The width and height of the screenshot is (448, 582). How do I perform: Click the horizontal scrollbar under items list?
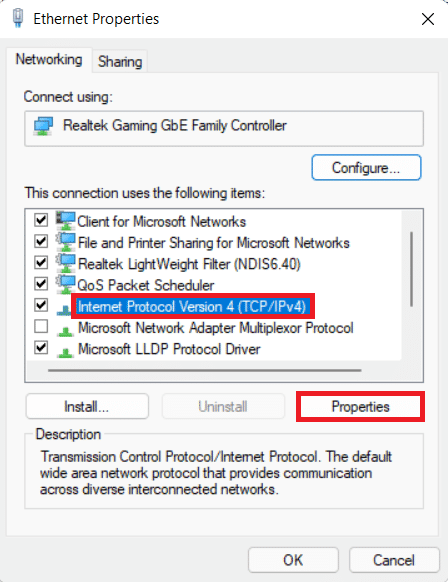pyautogui.click(x=205, y=370)
